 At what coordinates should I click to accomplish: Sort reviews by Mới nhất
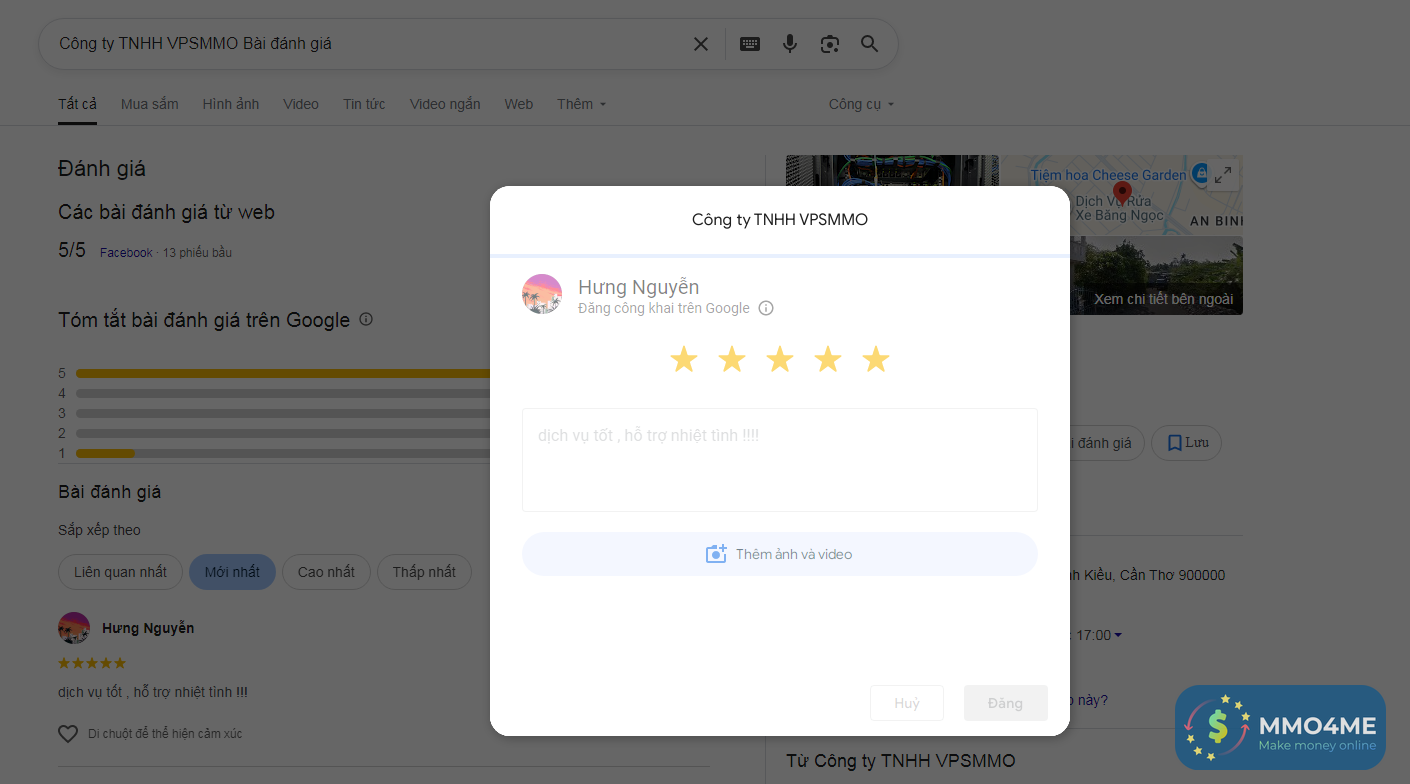[232, 572]
